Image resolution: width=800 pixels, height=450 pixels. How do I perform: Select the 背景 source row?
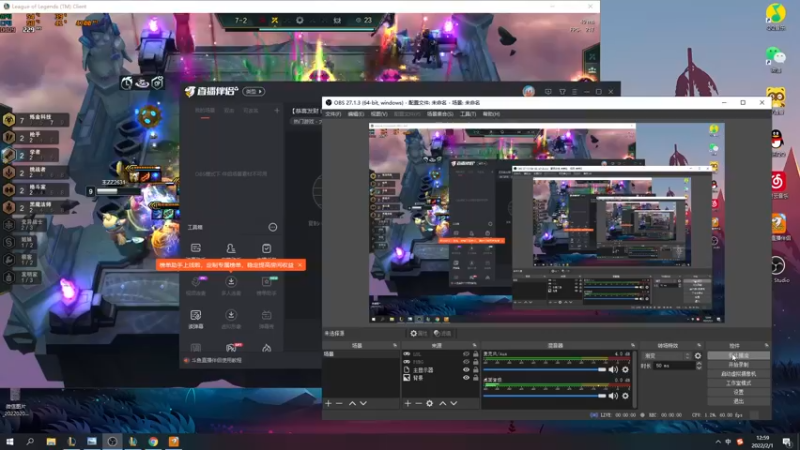click(x=441, y=378)
